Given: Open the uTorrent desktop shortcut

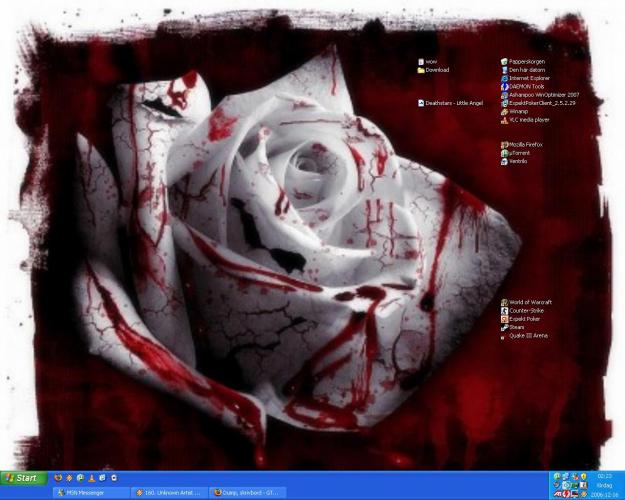Looking at the screenshot, I should click(x=504, y=153).
